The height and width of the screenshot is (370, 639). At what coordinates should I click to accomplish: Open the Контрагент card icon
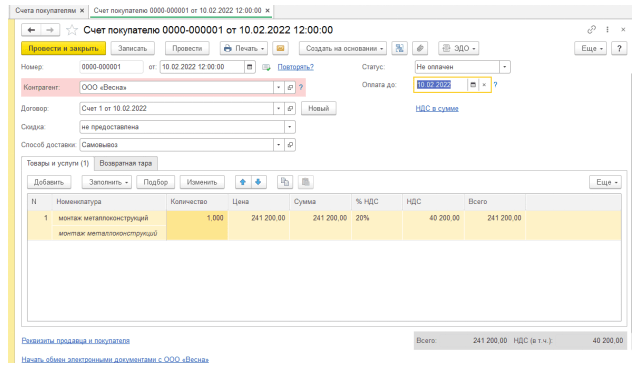pyautogui.click(x=290, y=87)
